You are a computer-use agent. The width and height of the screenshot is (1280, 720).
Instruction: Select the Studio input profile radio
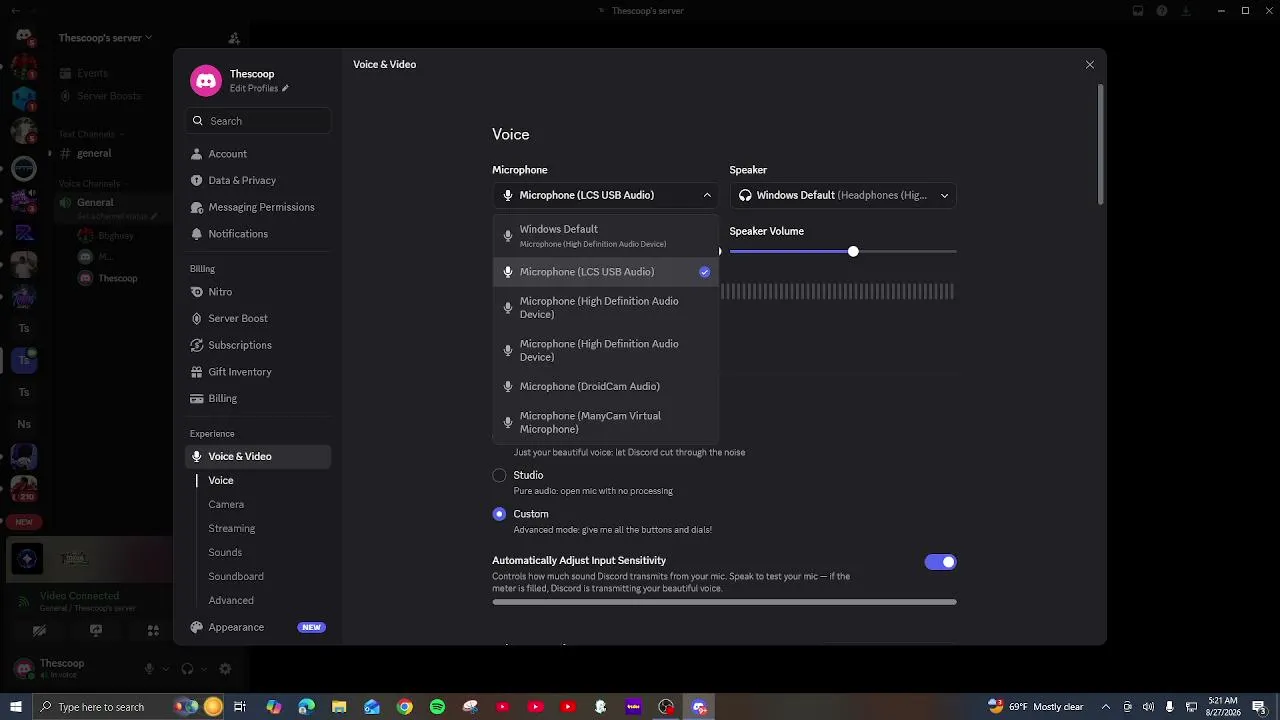click(499, 476)
